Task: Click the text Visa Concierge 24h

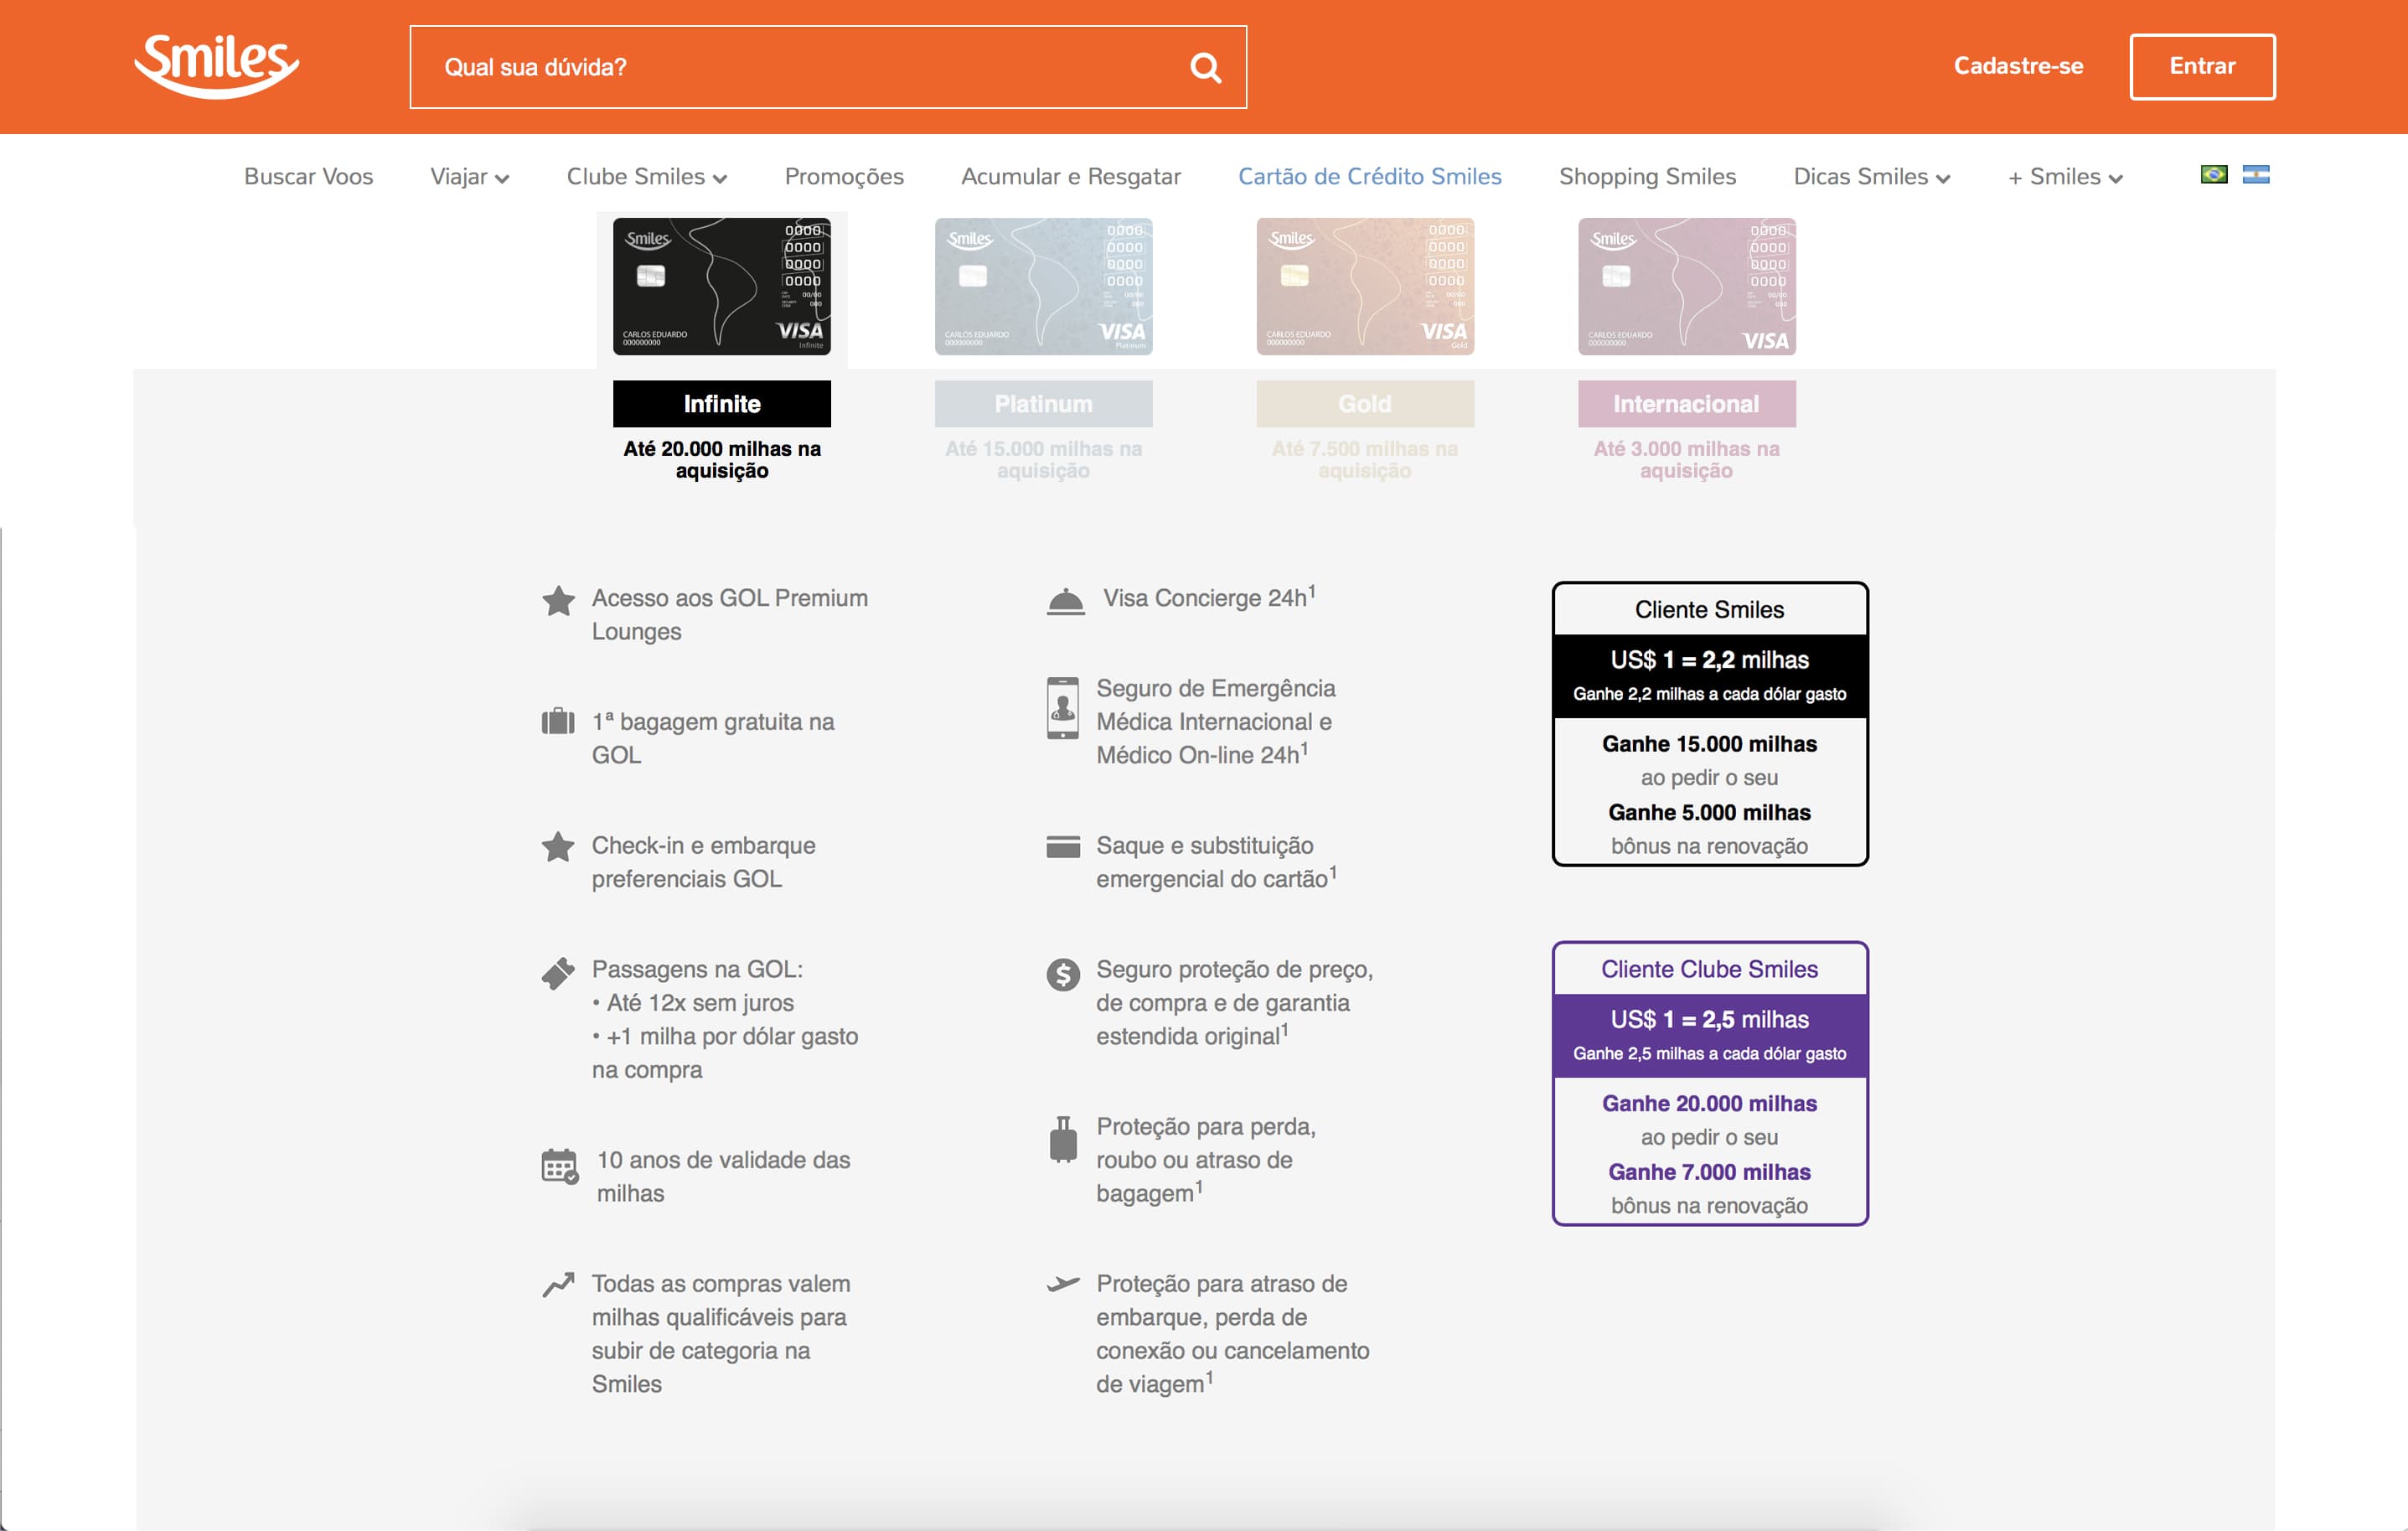Action: click(1209, 598)
